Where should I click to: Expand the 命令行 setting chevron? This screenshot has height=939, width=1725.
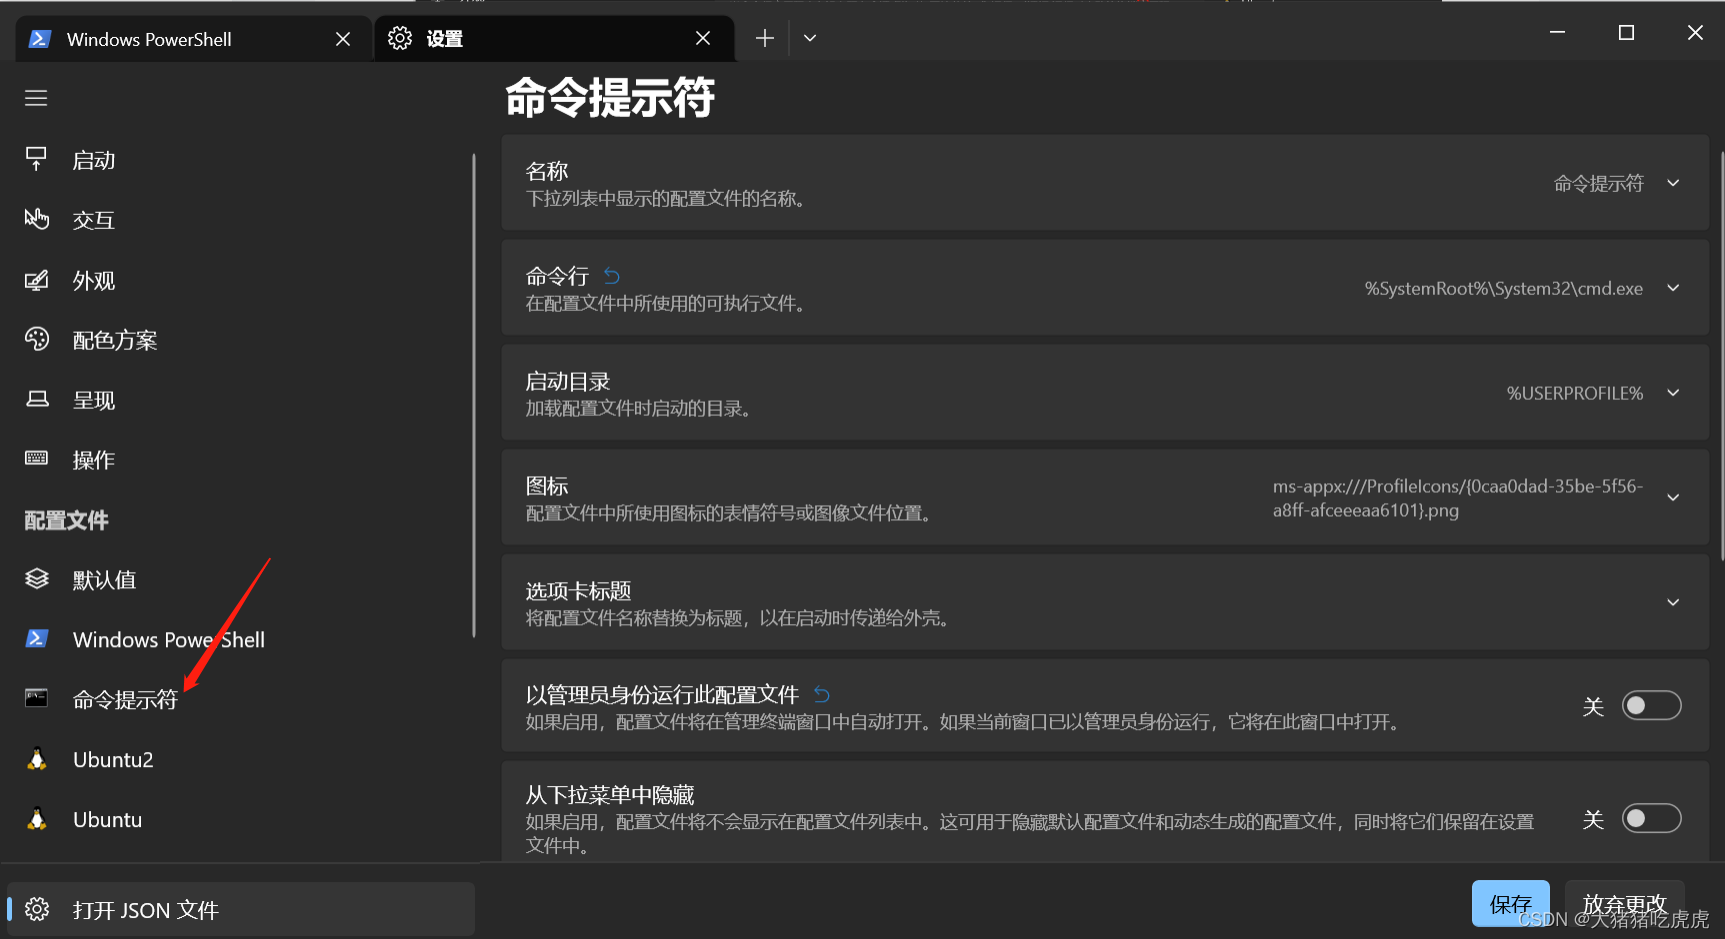pyautogui.click(x=1673, y=288)
